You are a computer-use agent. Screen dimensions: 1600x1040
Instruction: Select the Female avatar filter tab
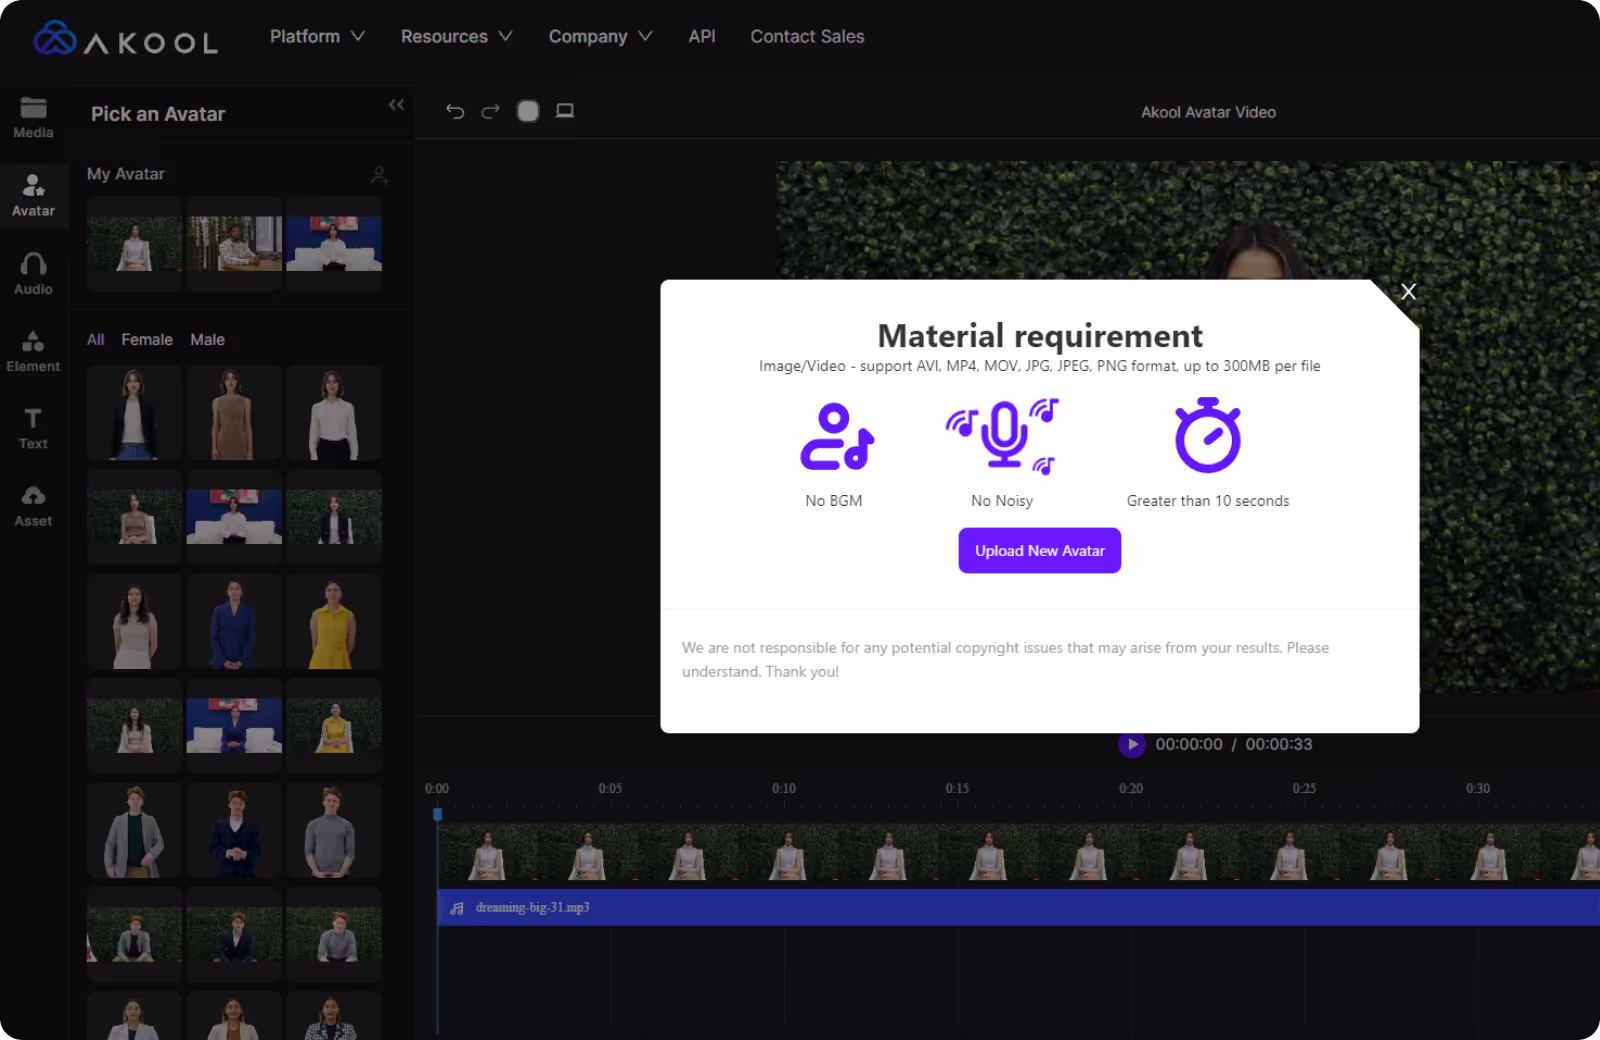(x=147, y=340)
